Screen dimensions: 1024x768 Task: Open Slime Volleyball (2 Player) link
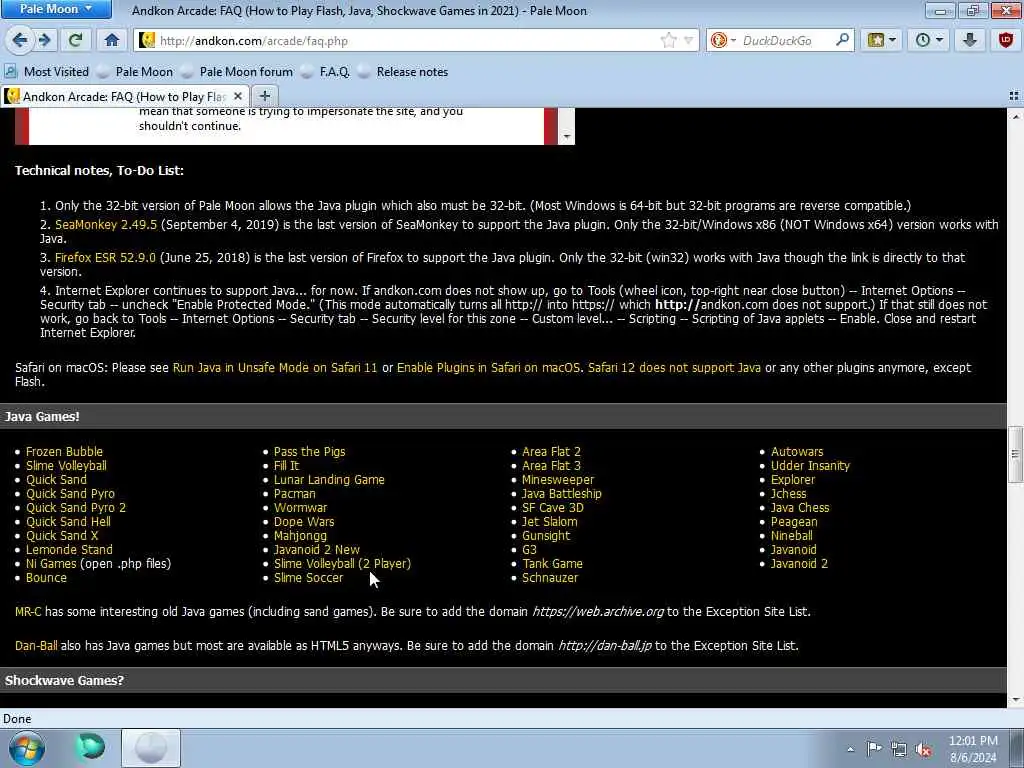tap(342, 564)
